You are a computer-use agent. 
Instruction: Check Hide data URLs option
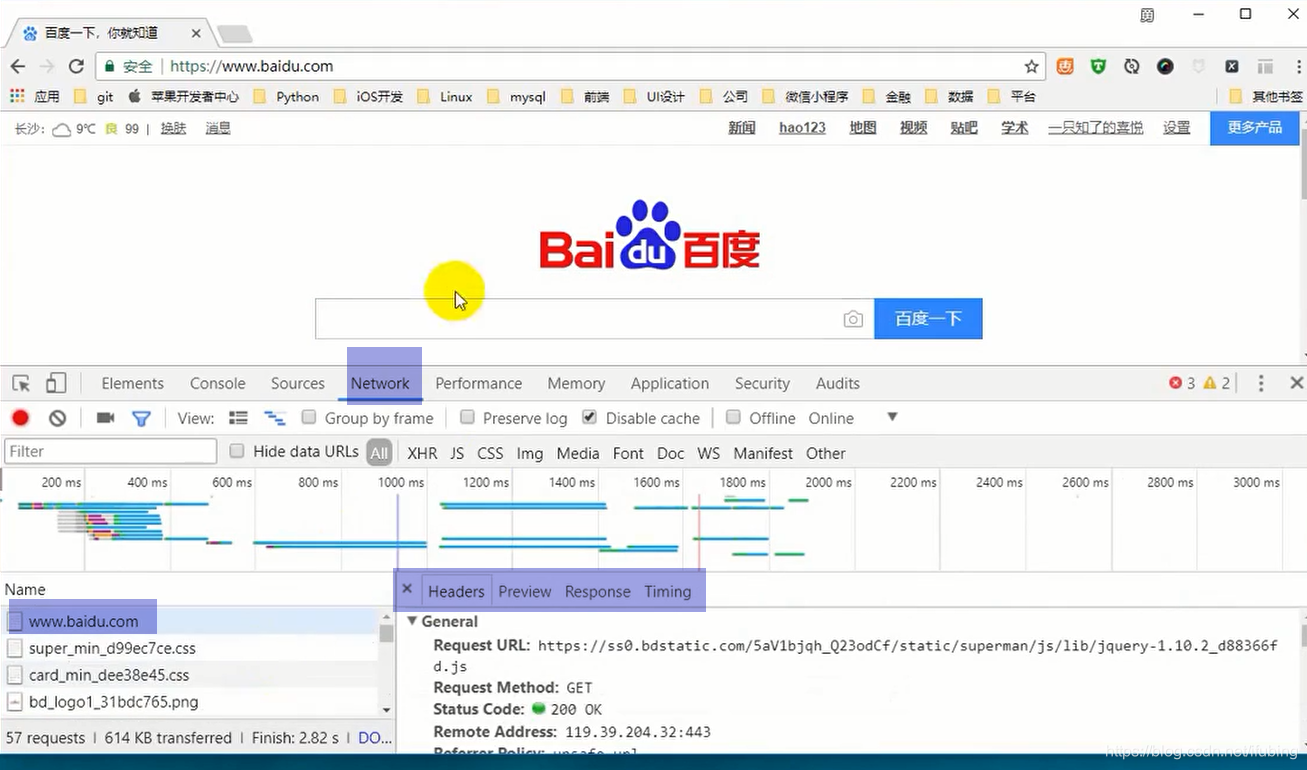click(237, 451)
